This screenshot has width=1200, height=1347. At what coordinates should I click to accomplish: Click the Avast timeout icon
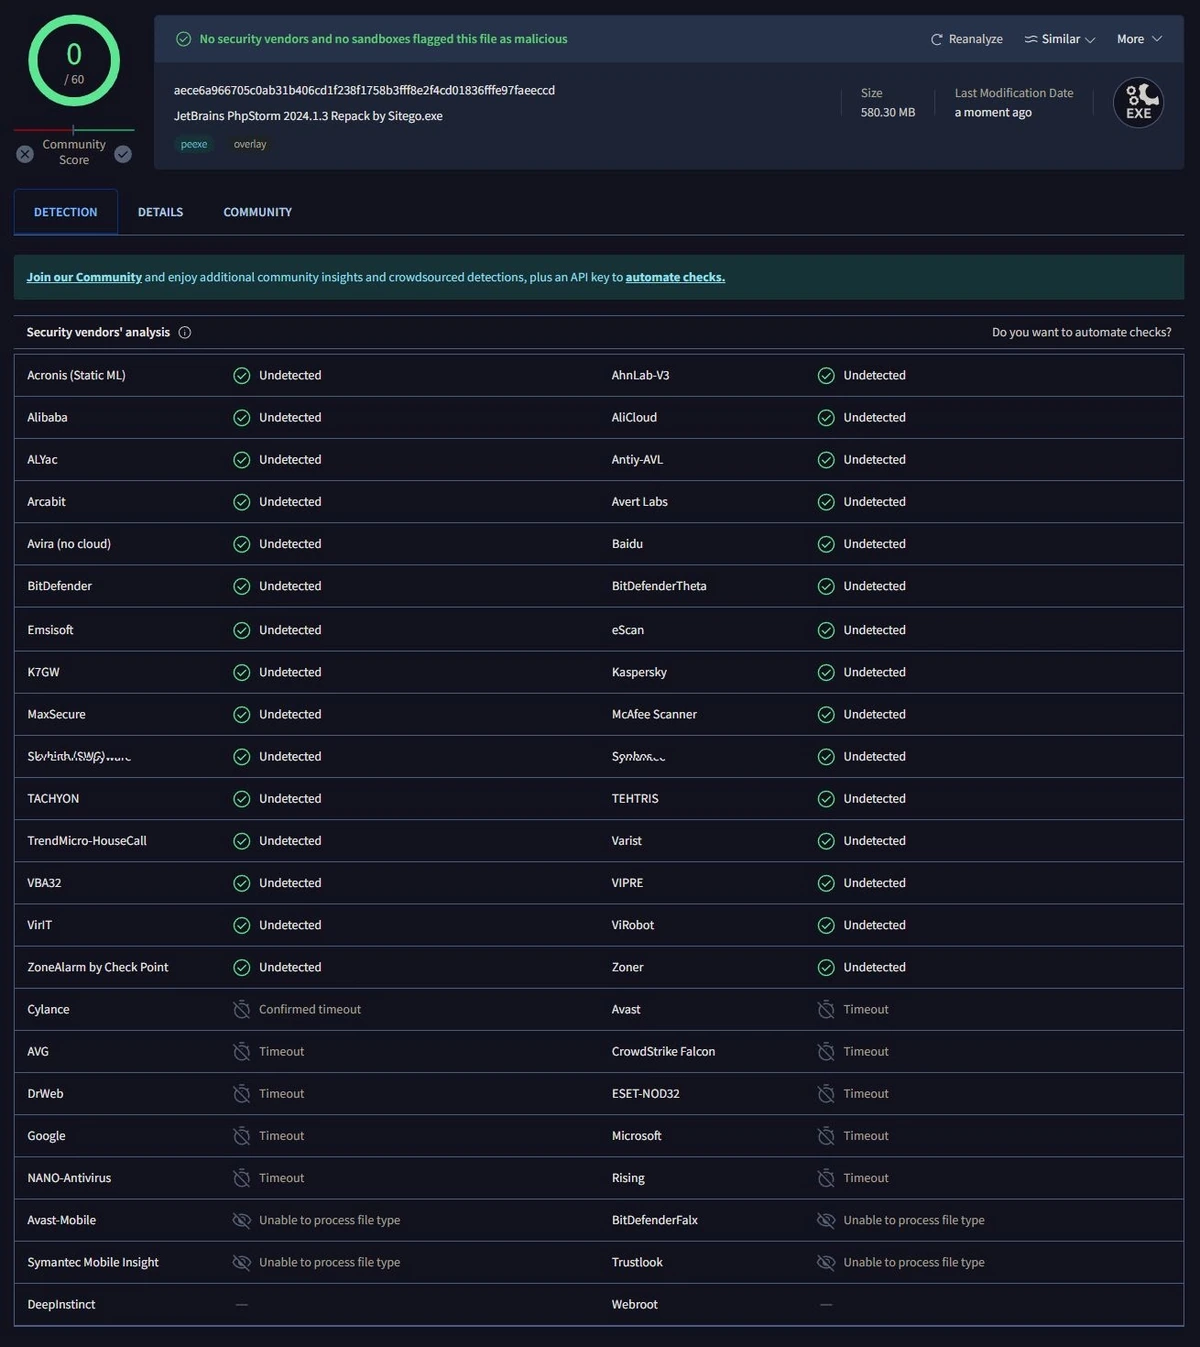point(826,1010)
